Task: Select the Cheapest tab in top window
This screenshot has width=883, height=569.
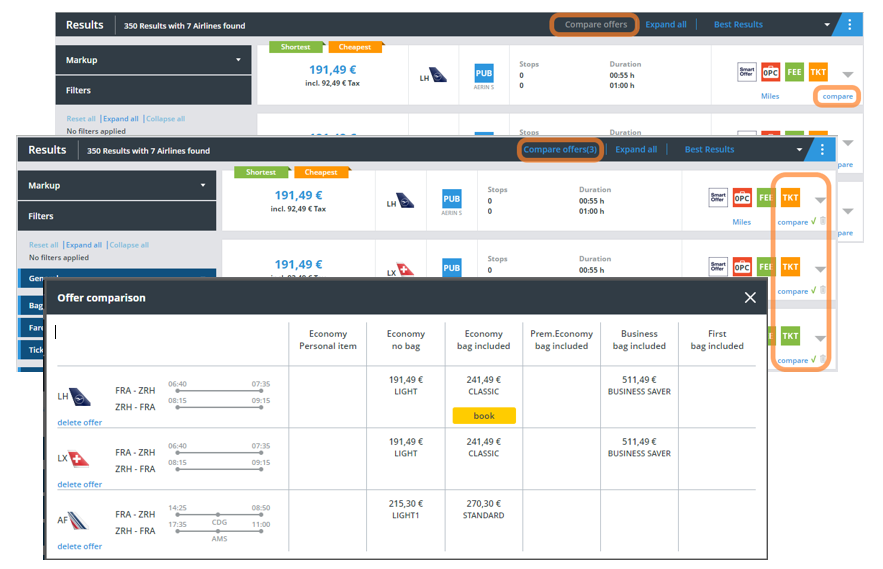Action: point(355,47)
